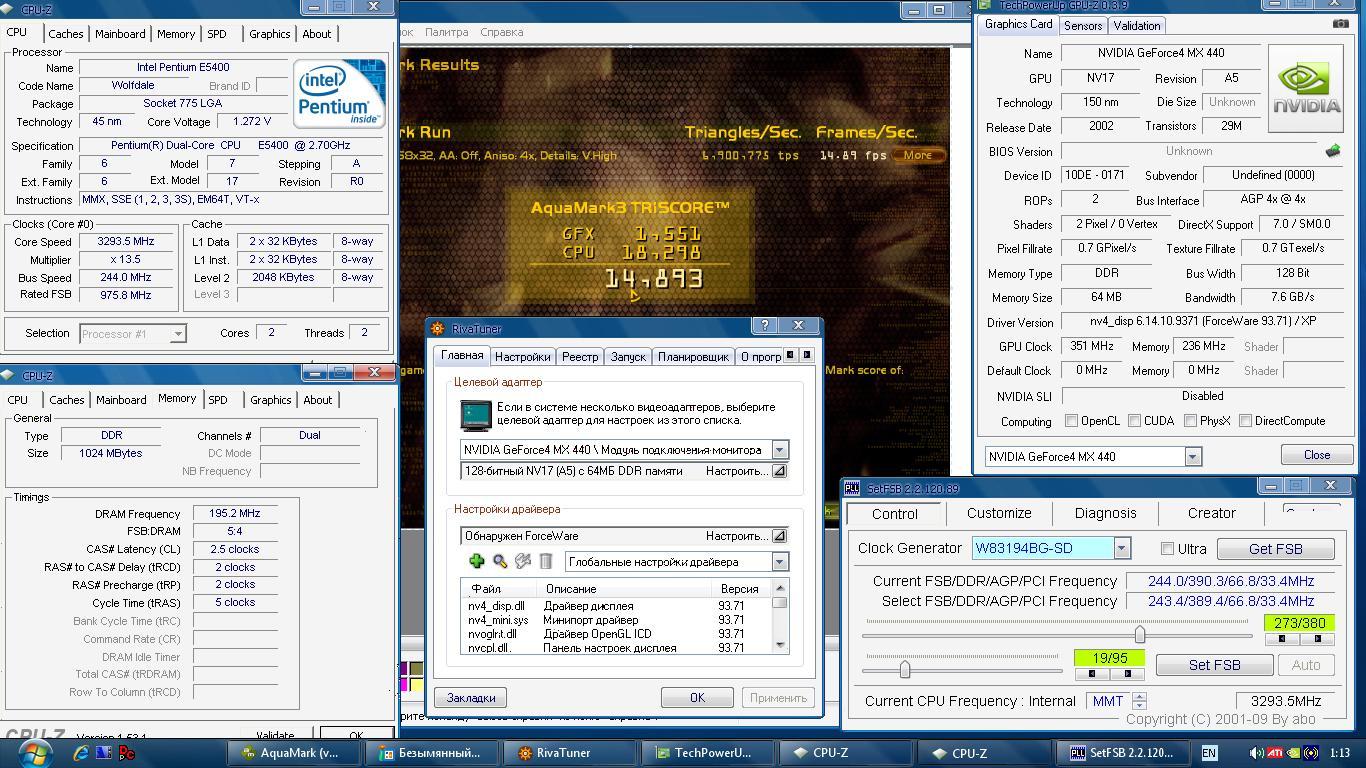Expand the adapter Настроить triangle button
This screenshot has height=768, width=1366.
(x=779, y=471)
